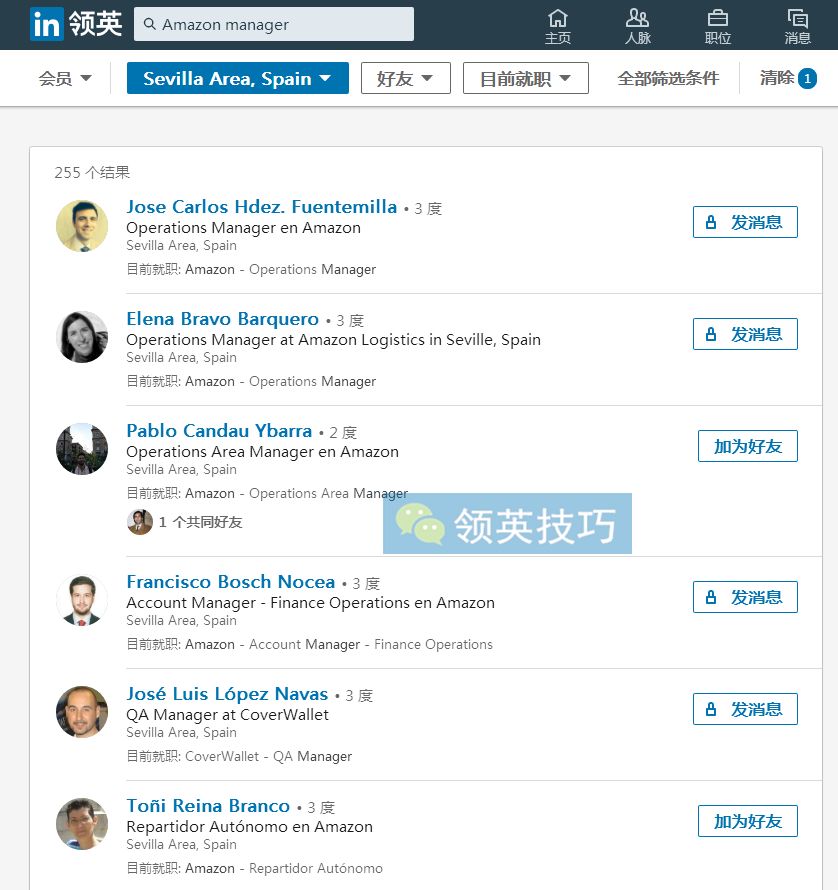Add Pablo Candau Ybarra as connection
Image resolution: width=838 pixels, height=890 pixels.
(x=747, y=446)
